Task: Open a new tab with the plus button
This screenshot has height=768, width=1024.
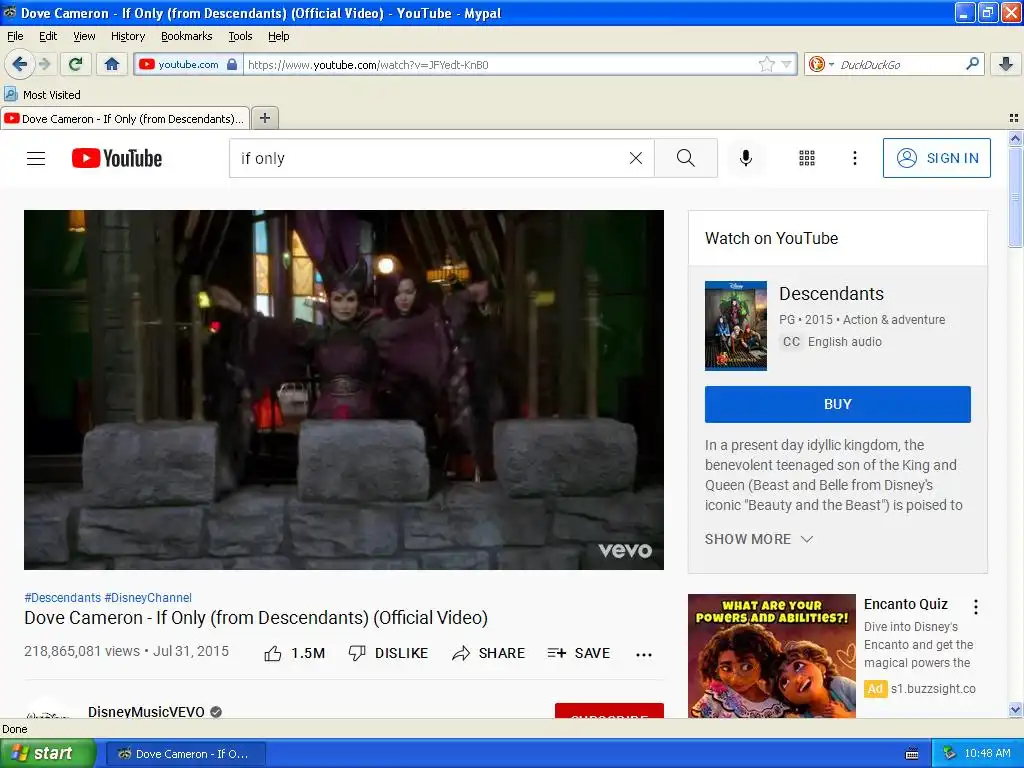Action: (x=264, y=118)
